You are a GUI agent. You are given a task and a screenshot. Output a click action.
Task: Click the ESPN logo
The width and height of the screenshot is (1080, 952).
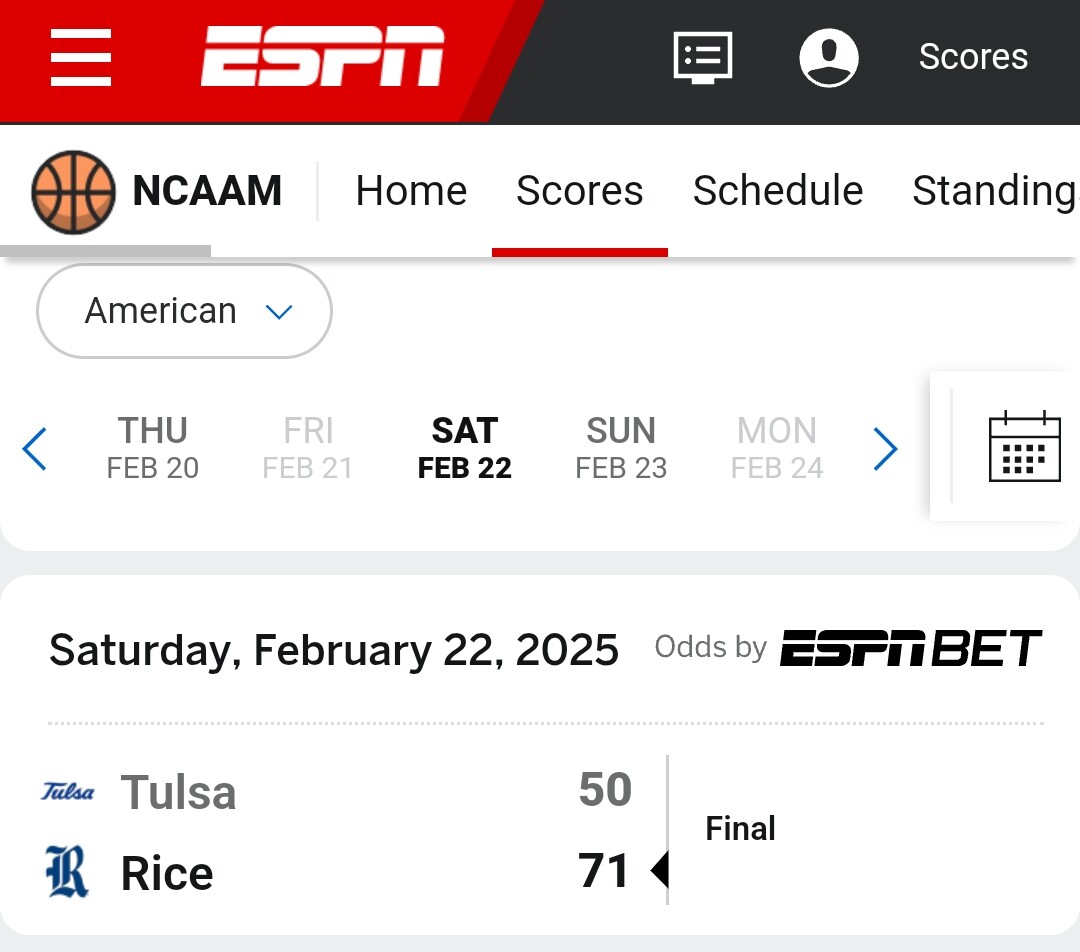point(322,57)
